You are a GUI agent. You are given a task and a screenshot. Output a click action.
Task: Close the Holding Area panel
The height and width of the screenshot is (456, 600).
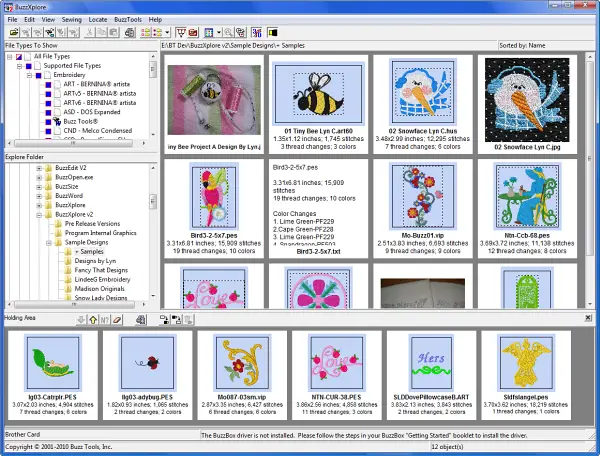tap(588, 318)
